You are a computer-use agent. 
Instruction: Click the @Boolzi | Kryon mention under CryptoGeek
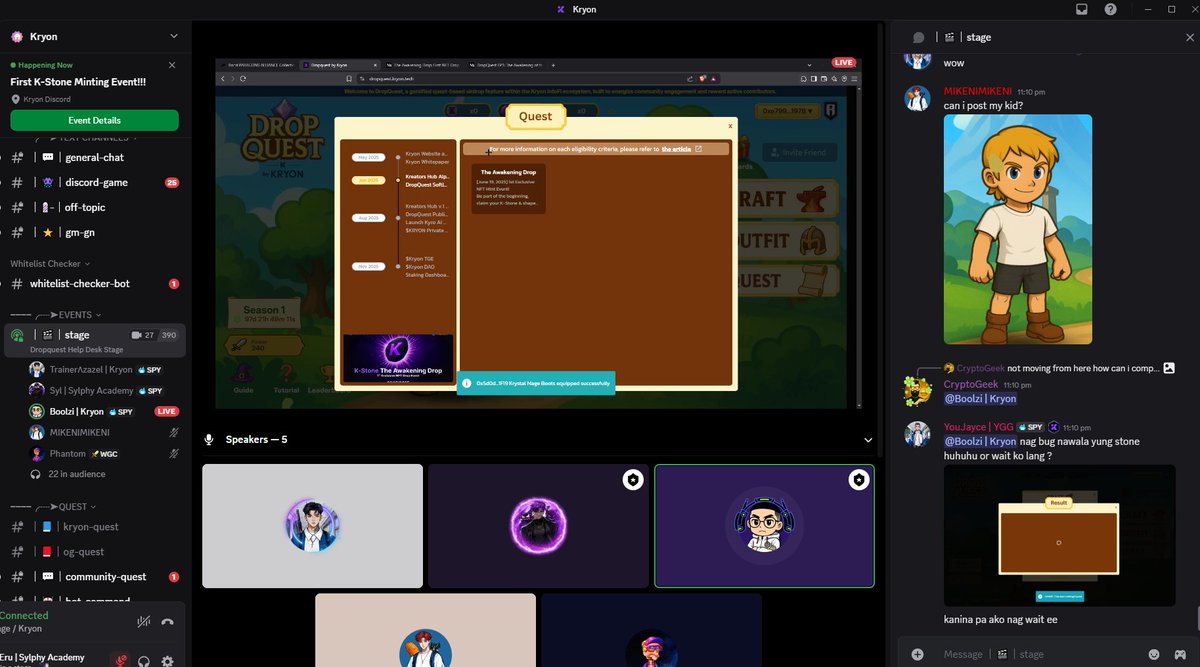[x=980, y=399]
